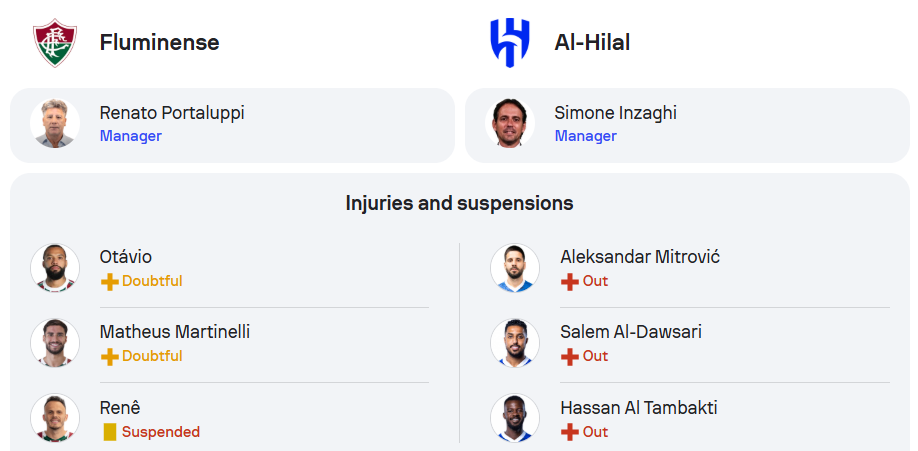Open Renato Portaluppi's manager photo
This screenshot has height=451, width=918.
(55, 123)
